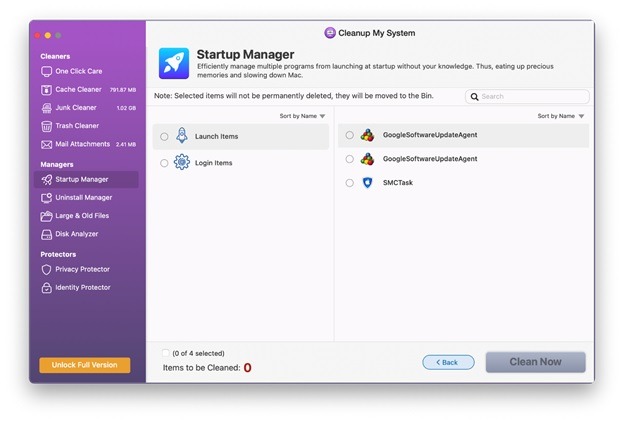Click the second GoogleSoftwareUpdateAgent balls icon
The image size is (624, 422).
click(x=367, y=159)
